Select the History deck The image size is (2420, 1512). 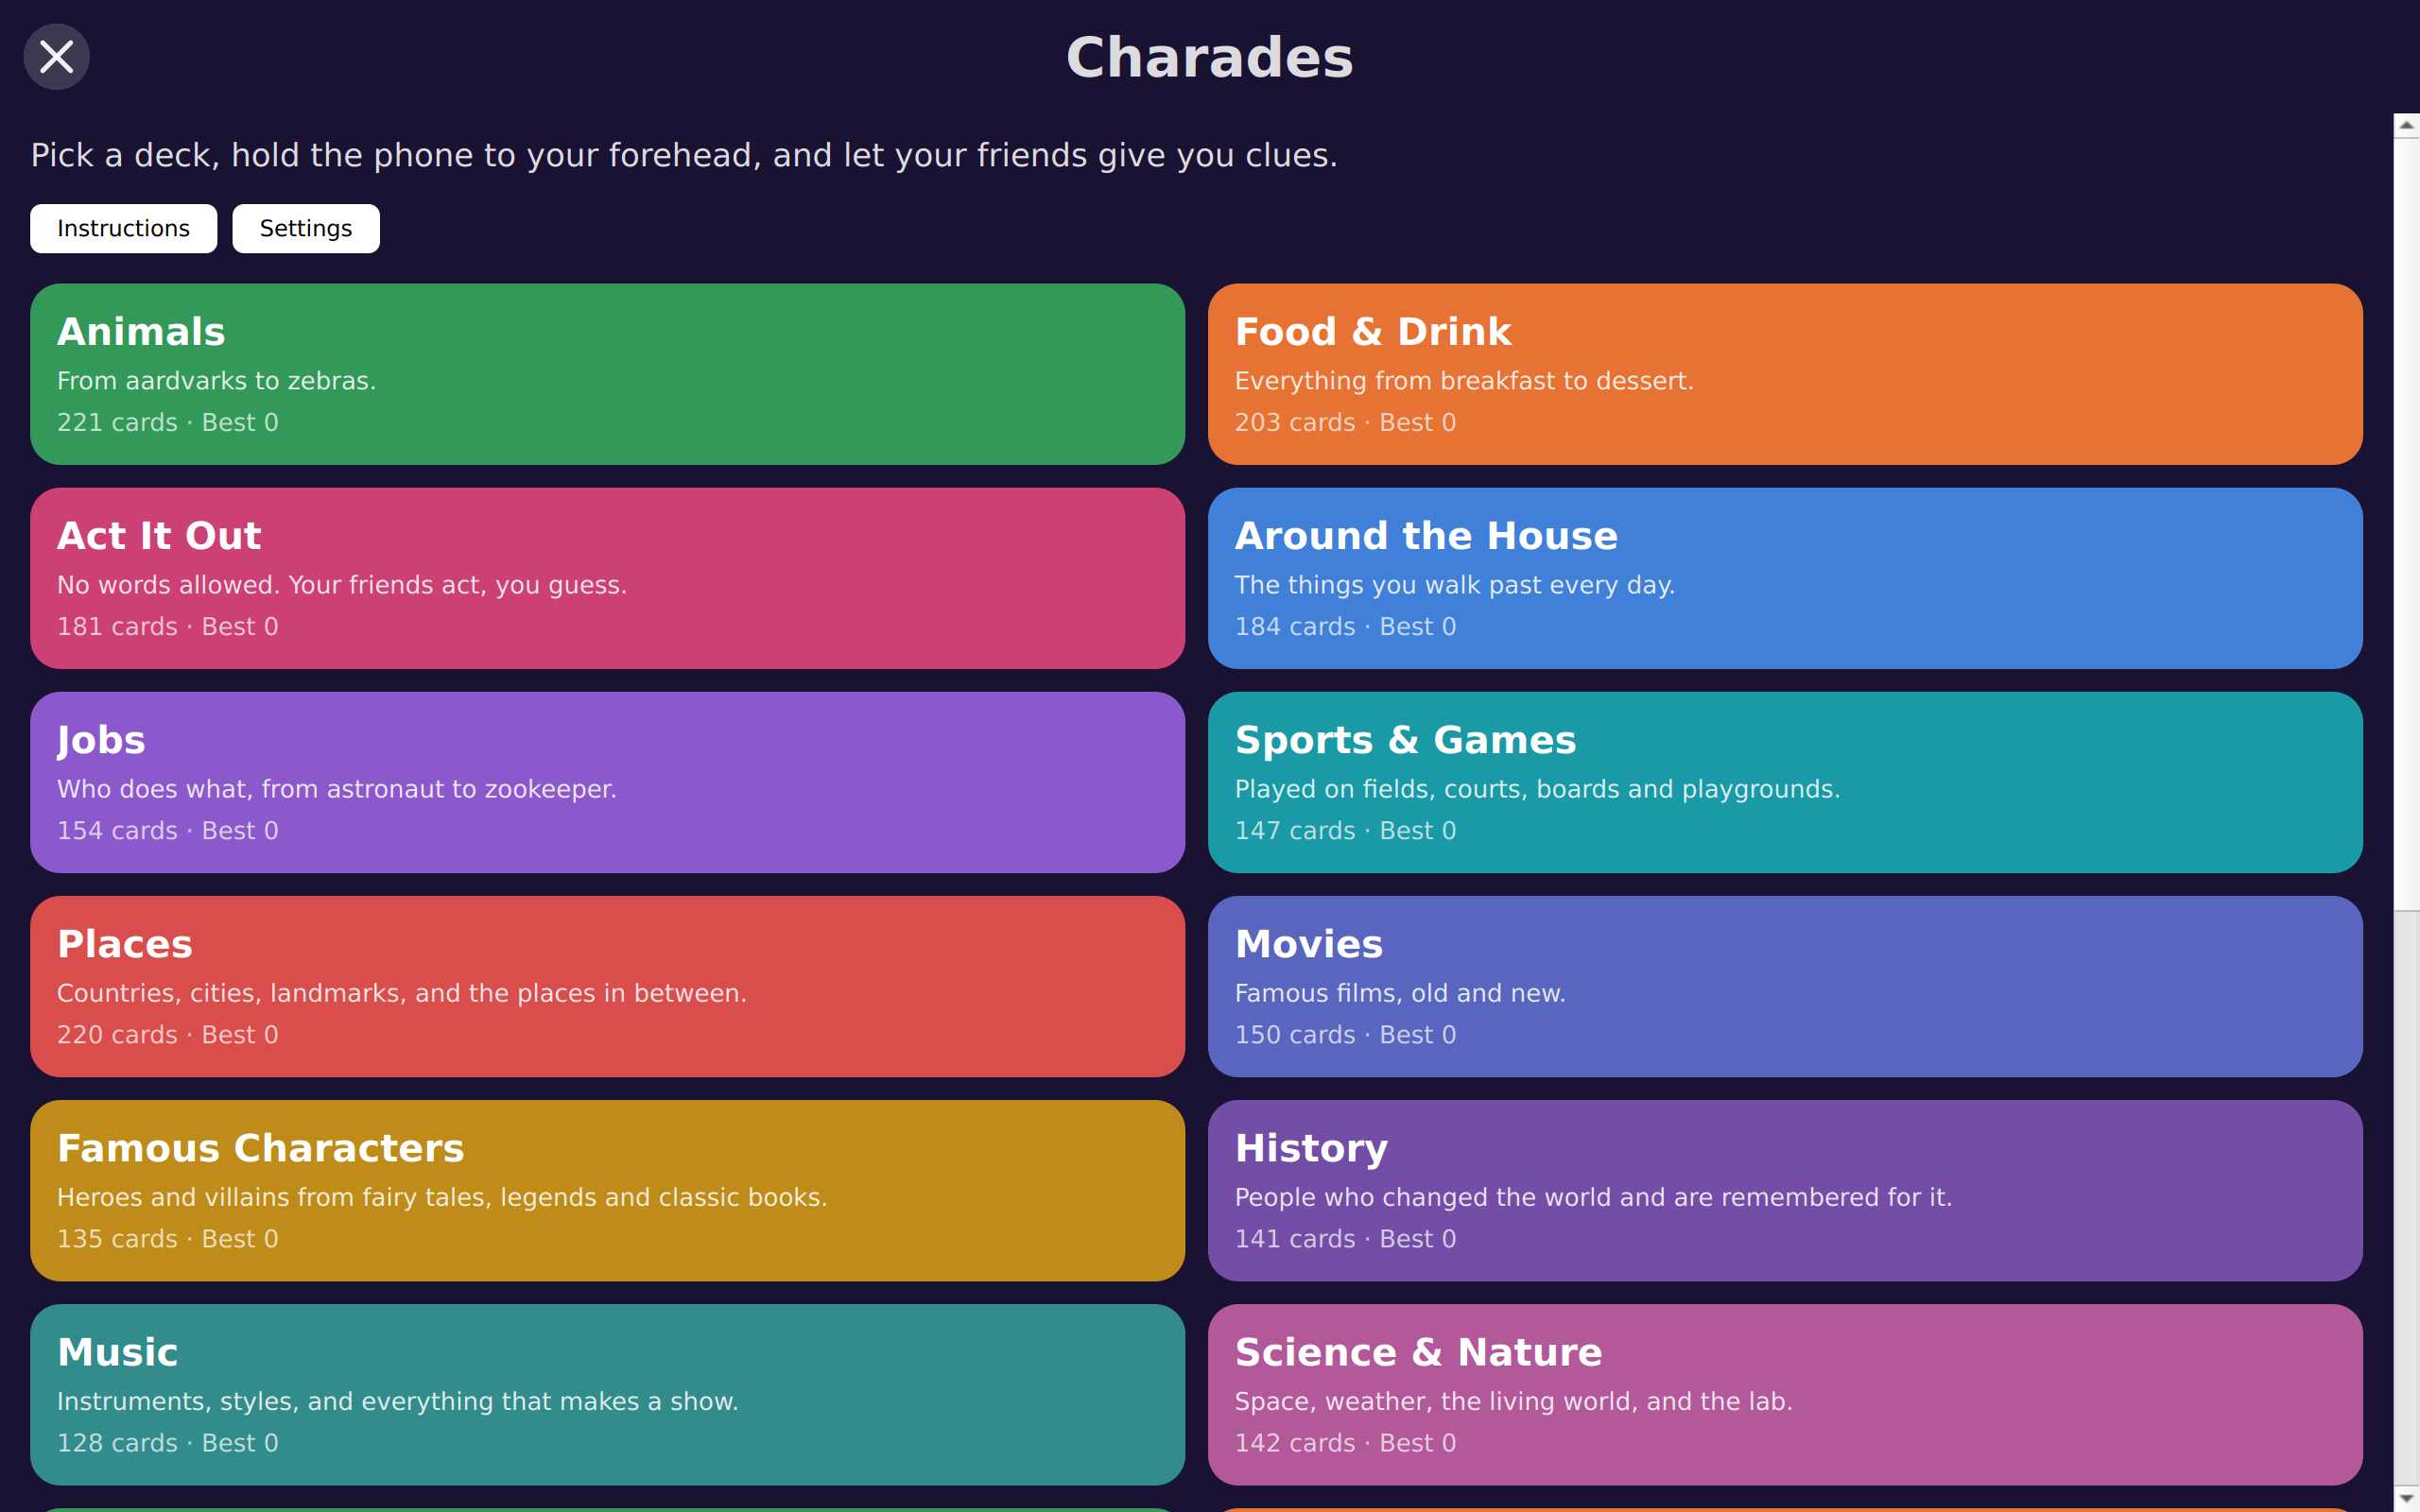click(x=1785, y=1190)
